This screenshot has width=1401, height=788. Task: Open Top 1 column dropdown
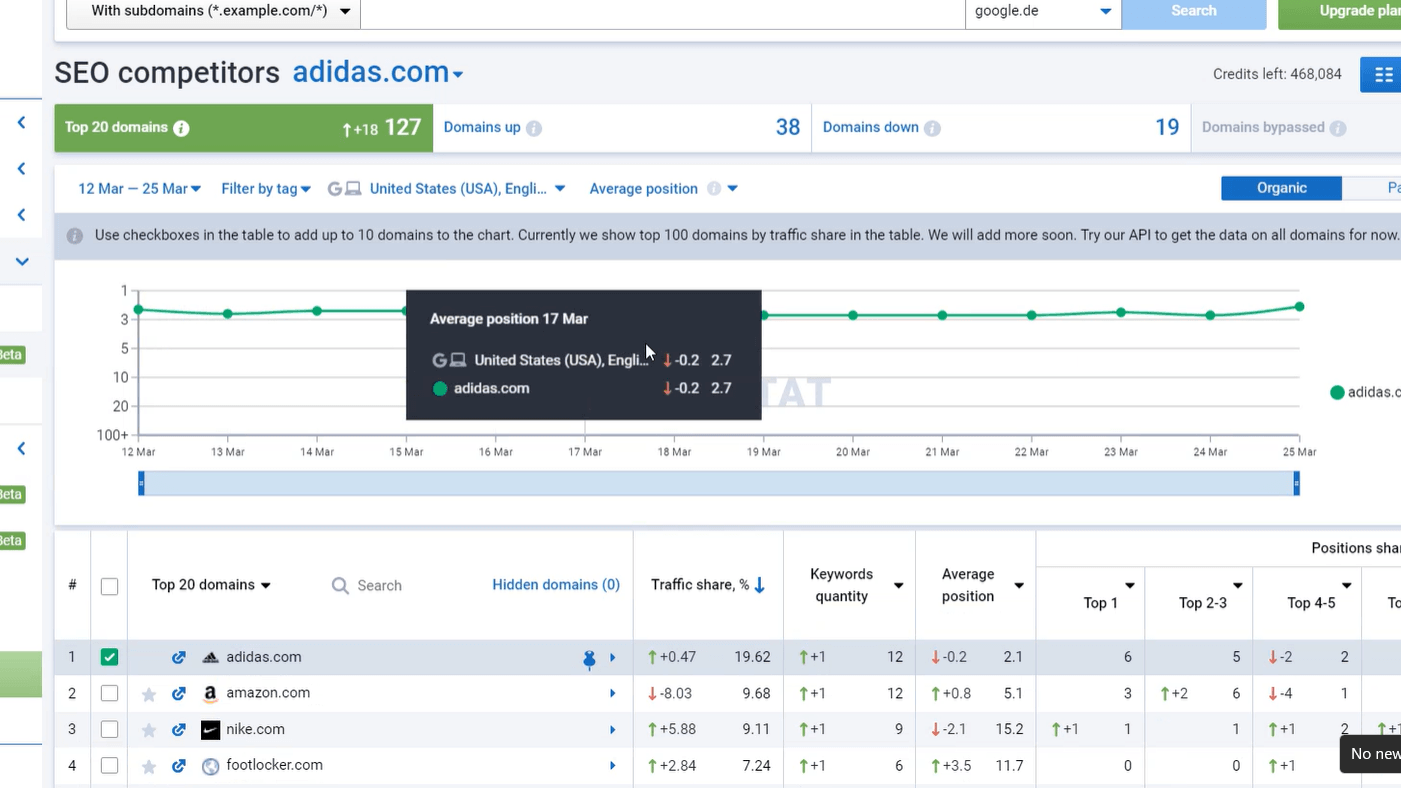(x=1130, y=586)
